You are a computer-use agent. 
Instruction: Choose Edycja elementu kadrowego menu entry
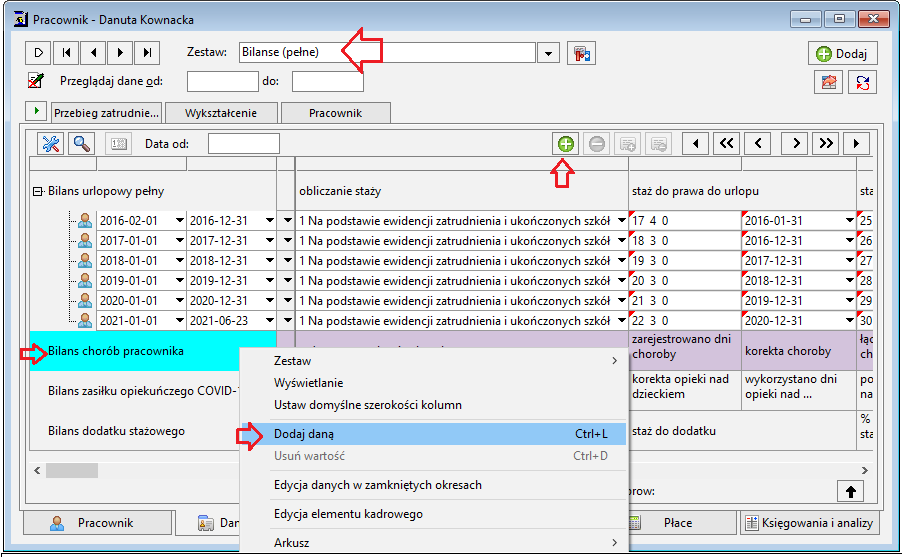(433, 514)
